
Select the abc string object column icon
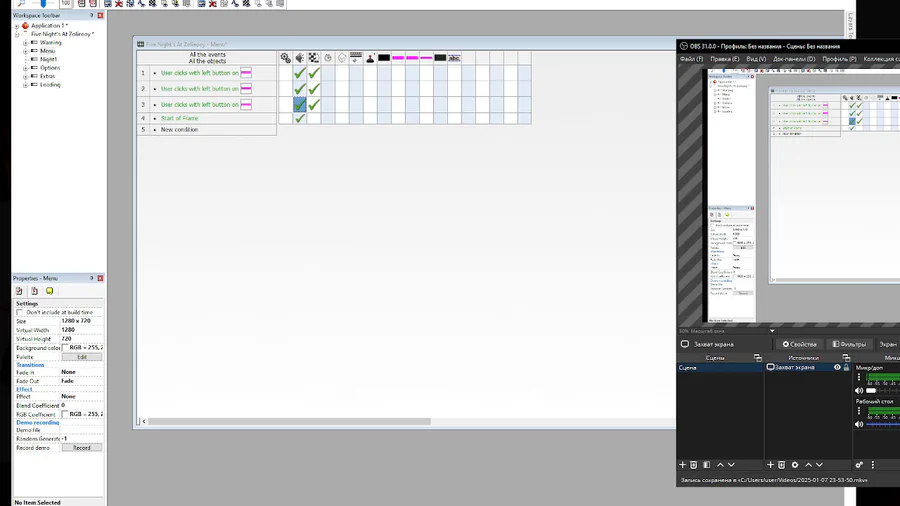(454, 58)
